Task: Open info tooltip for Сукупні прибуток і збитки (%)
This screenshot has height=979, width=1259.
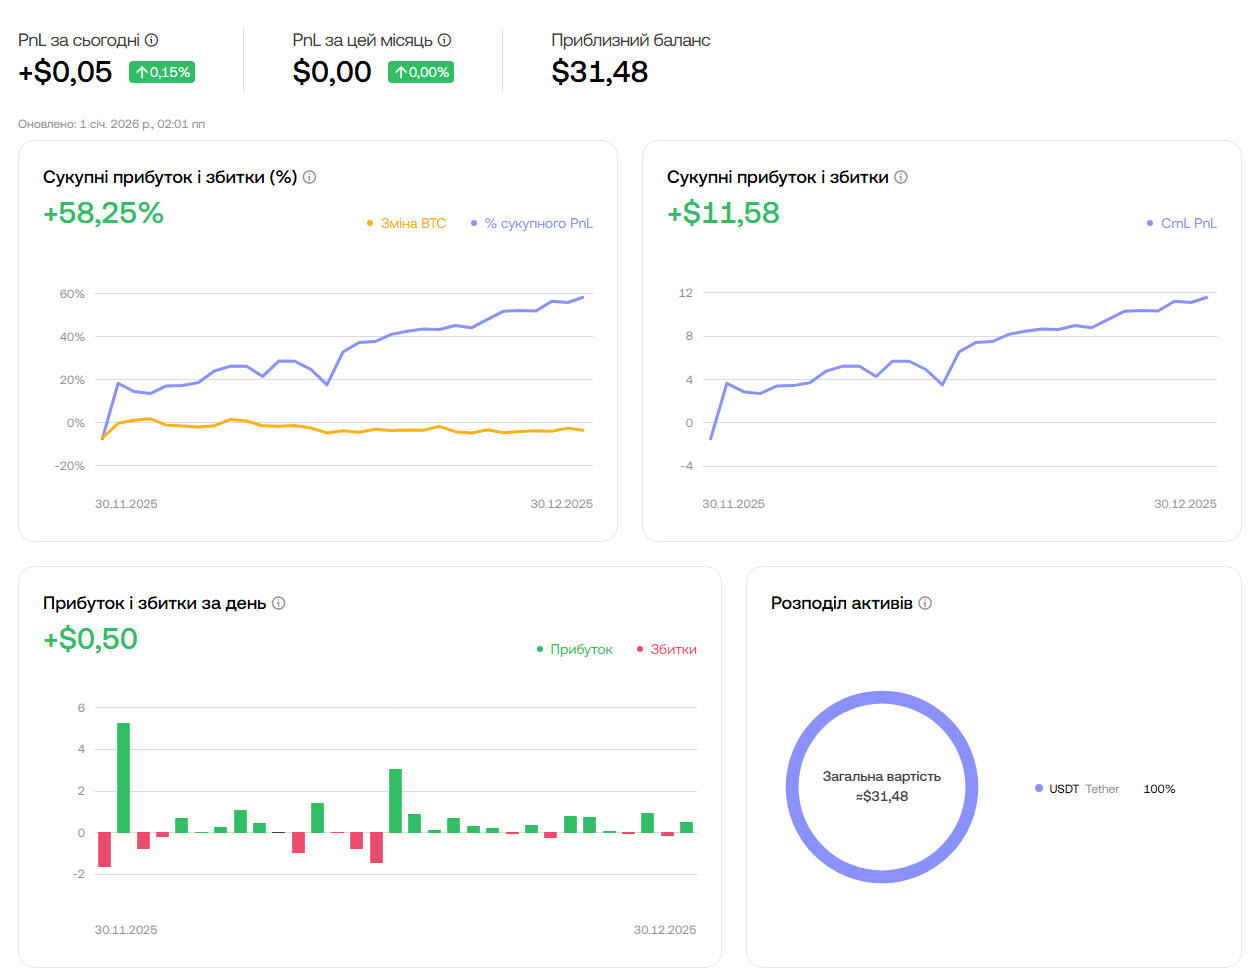Action: click(309, 177)
